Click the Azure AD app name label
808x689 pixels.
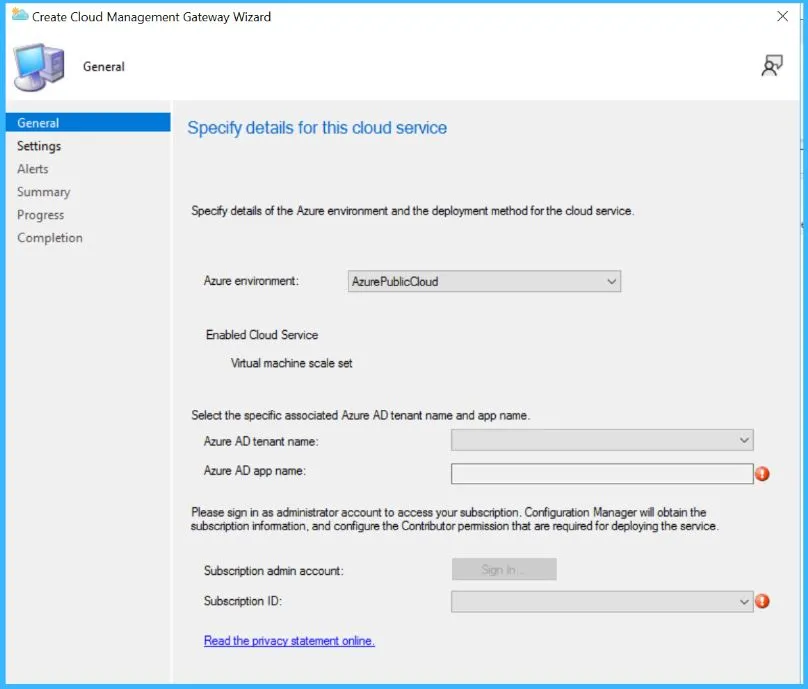(255, 470)
